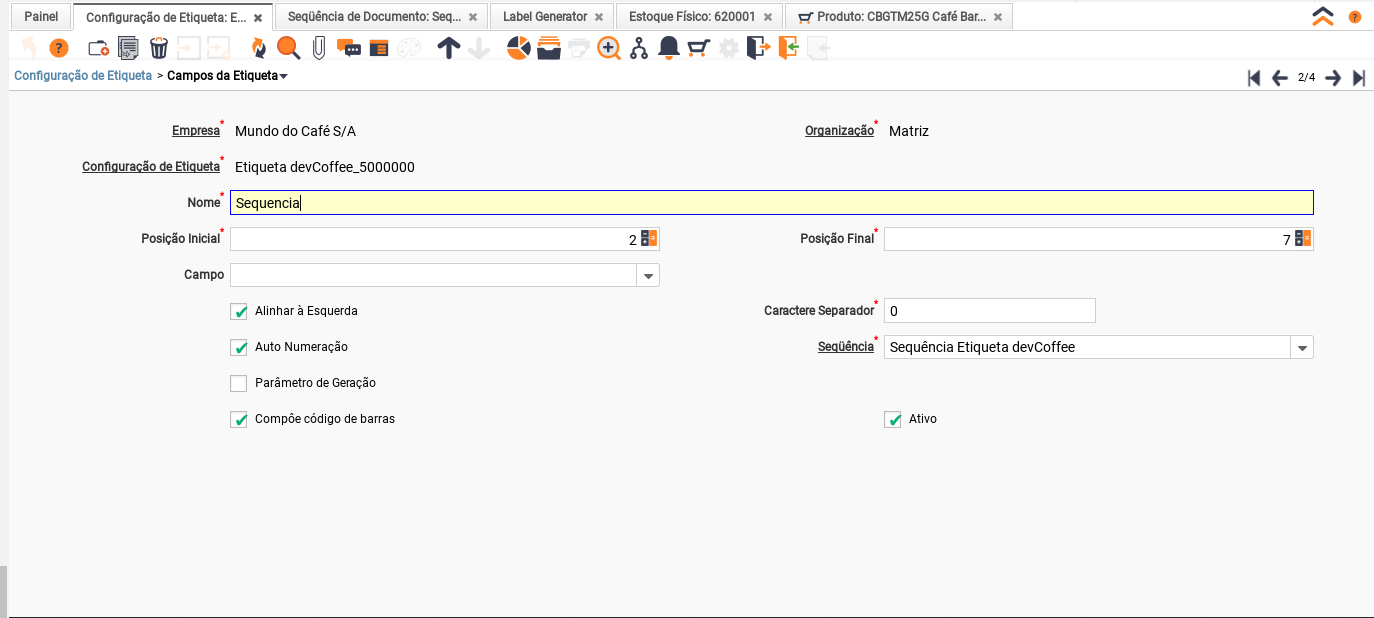
Task: Go to previous record arrow
Action: pyautogui.click(x=1279, y=78)
